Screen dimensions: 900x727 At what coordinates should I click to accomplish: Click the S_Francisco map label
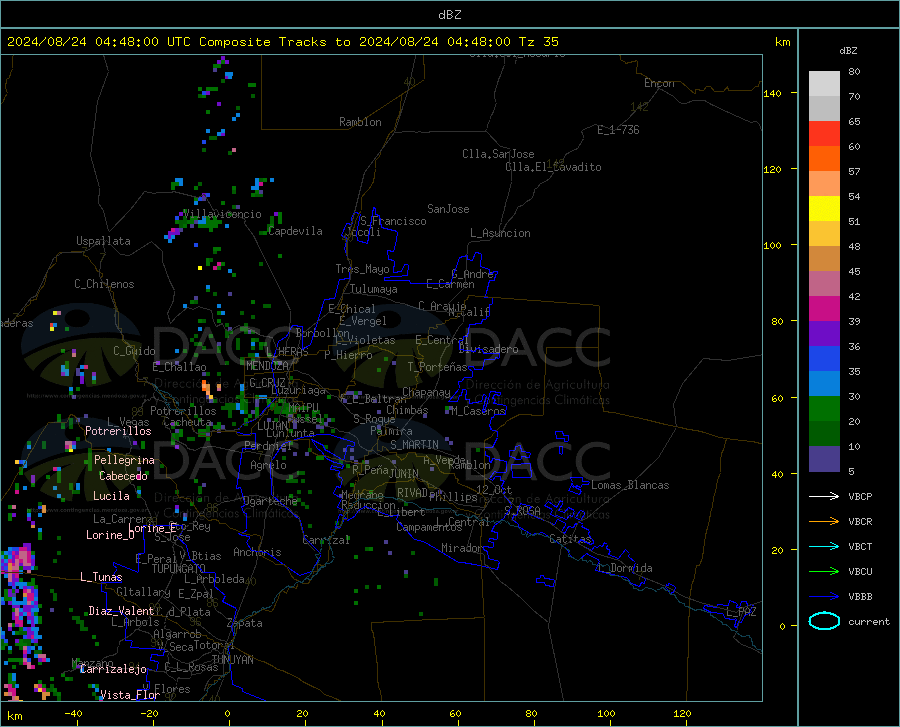pyautogui.click(x=393, y=221)
